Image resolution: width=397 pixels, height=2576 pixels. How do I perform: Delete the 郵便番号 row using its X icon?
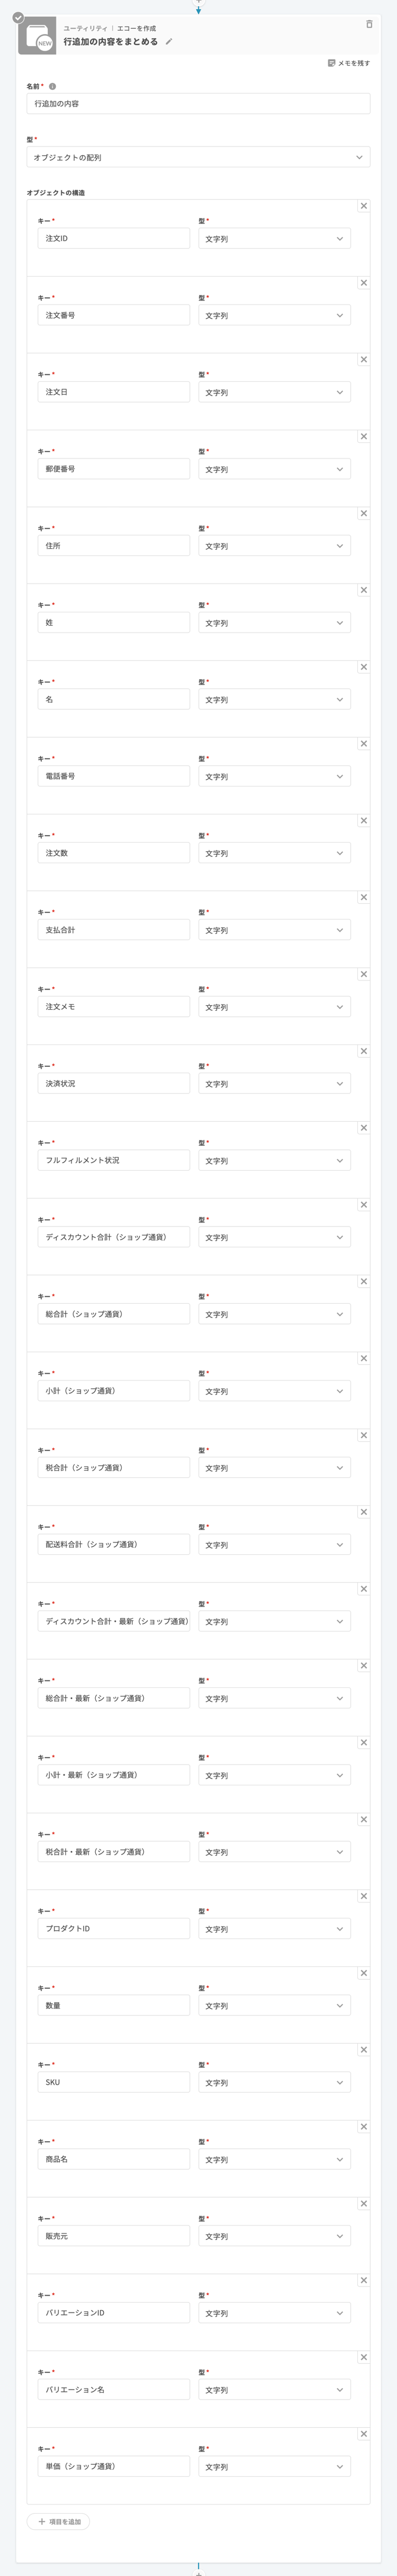pyautogui.click(x=364, y=436)
